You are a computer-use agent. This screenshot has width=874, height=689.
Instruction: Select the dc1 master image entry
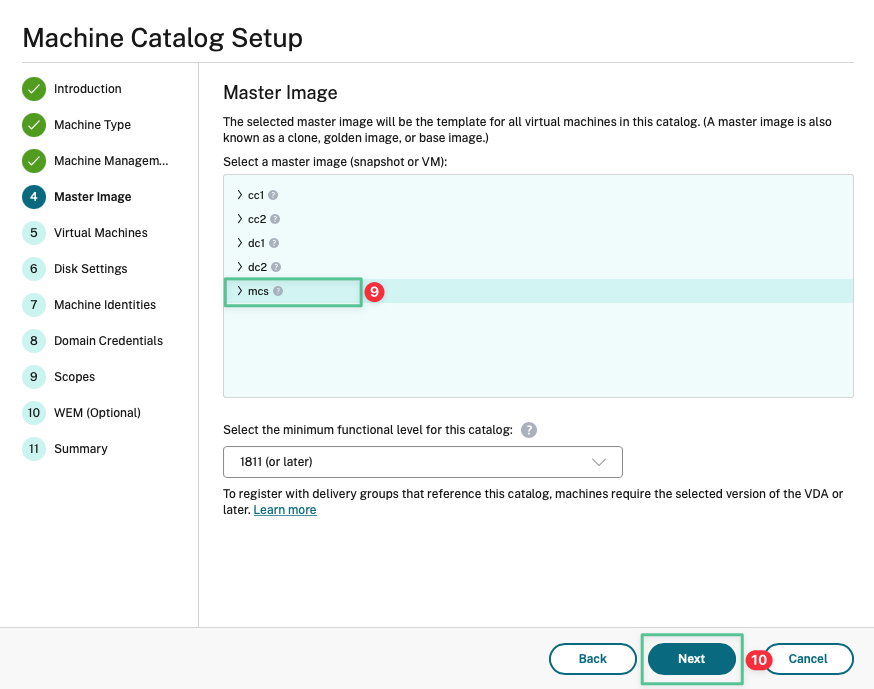(x=256, y=243)
